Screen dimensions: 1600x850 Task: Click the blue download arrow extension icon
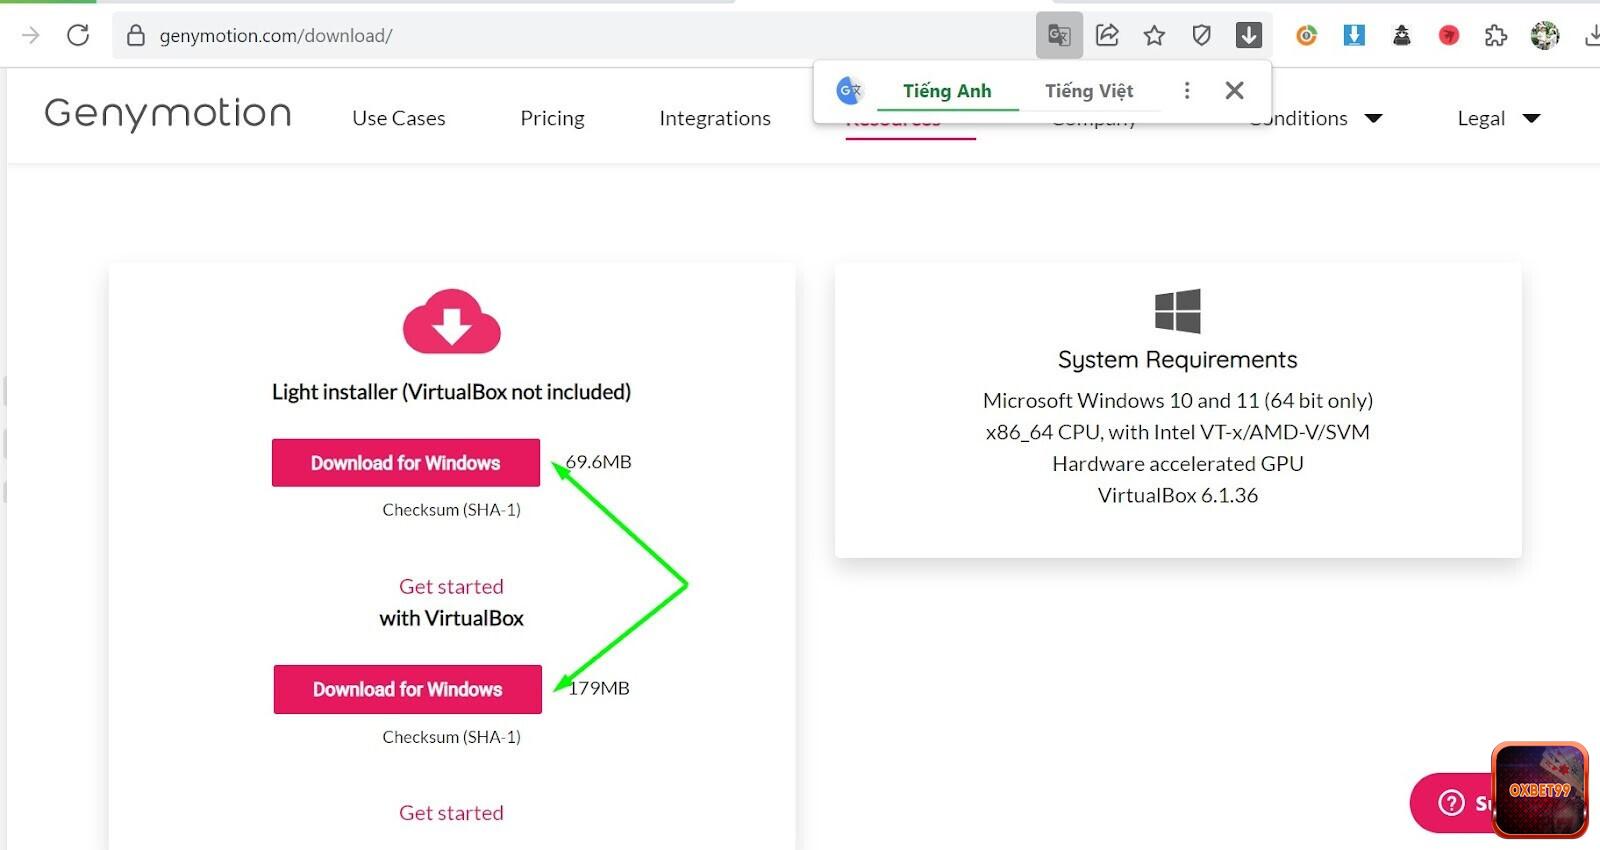(x=1354, y=35)
